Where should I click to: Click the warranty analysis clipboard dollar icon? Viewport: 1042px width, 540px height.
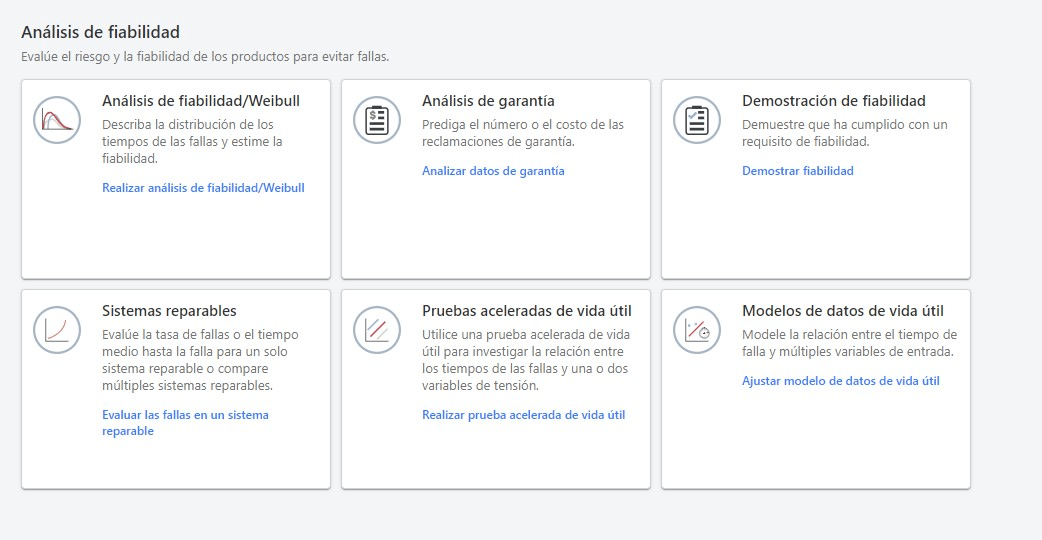(x=377, y=120)
